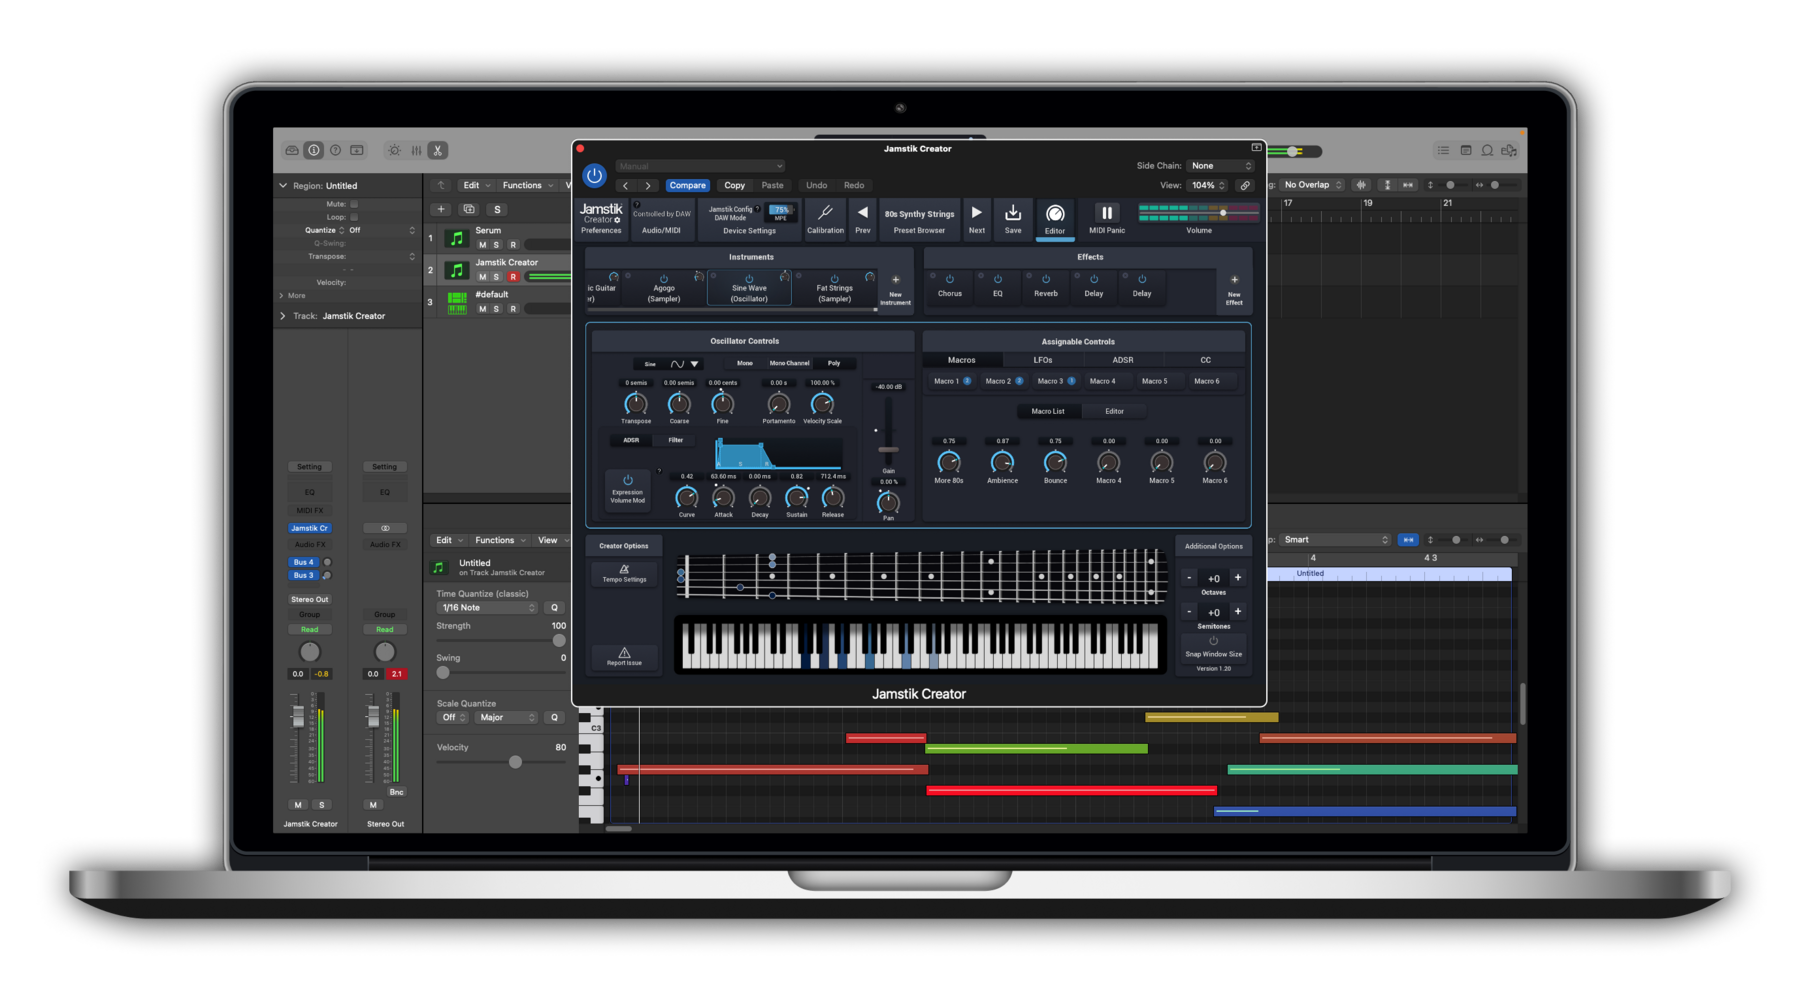Open Macro editor Editor tab

1114,411
